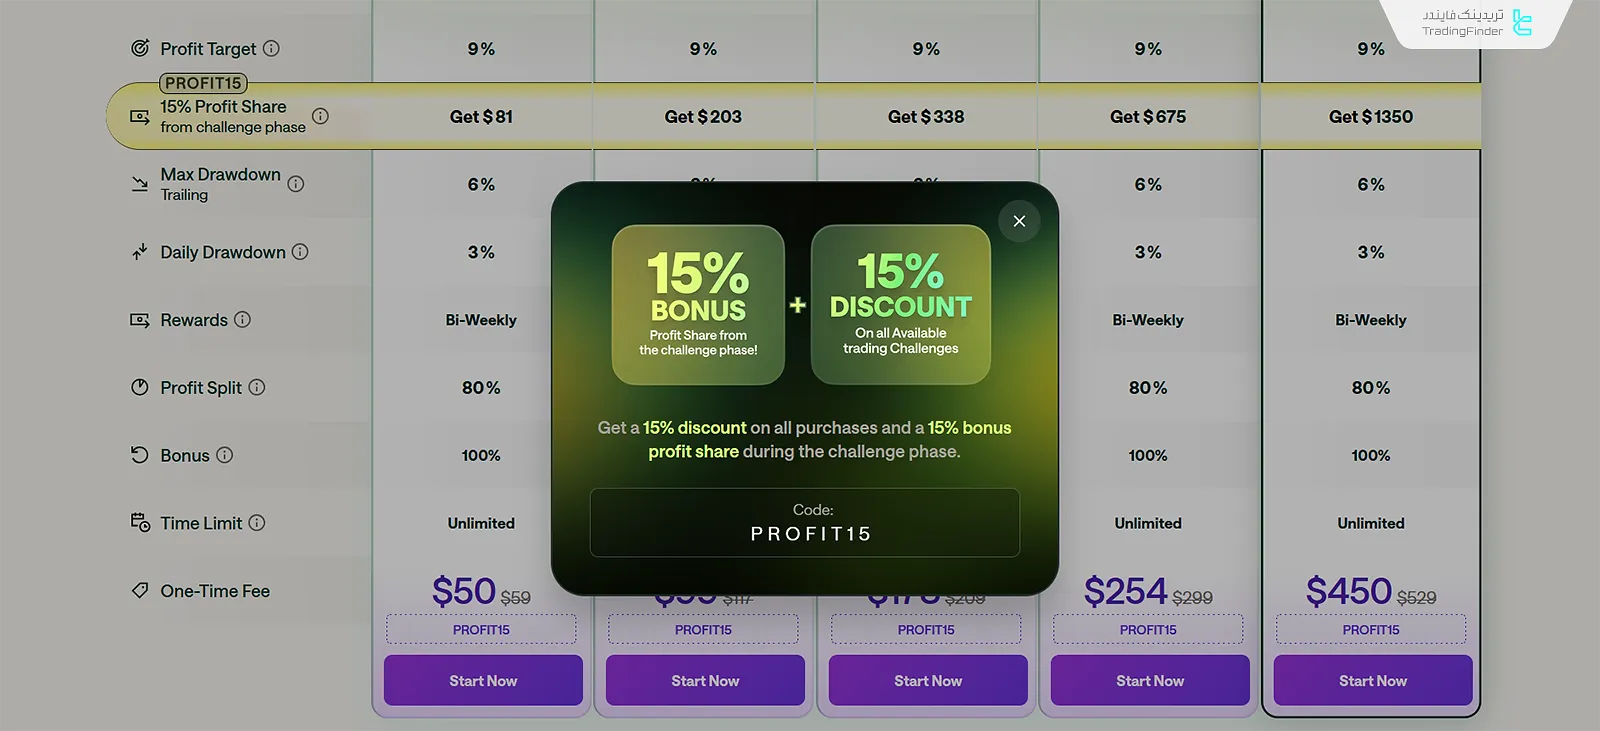Click the 15% Bonus card in the popup
1600x731 pixels.
pyautogui.click(x=698, y=304)
